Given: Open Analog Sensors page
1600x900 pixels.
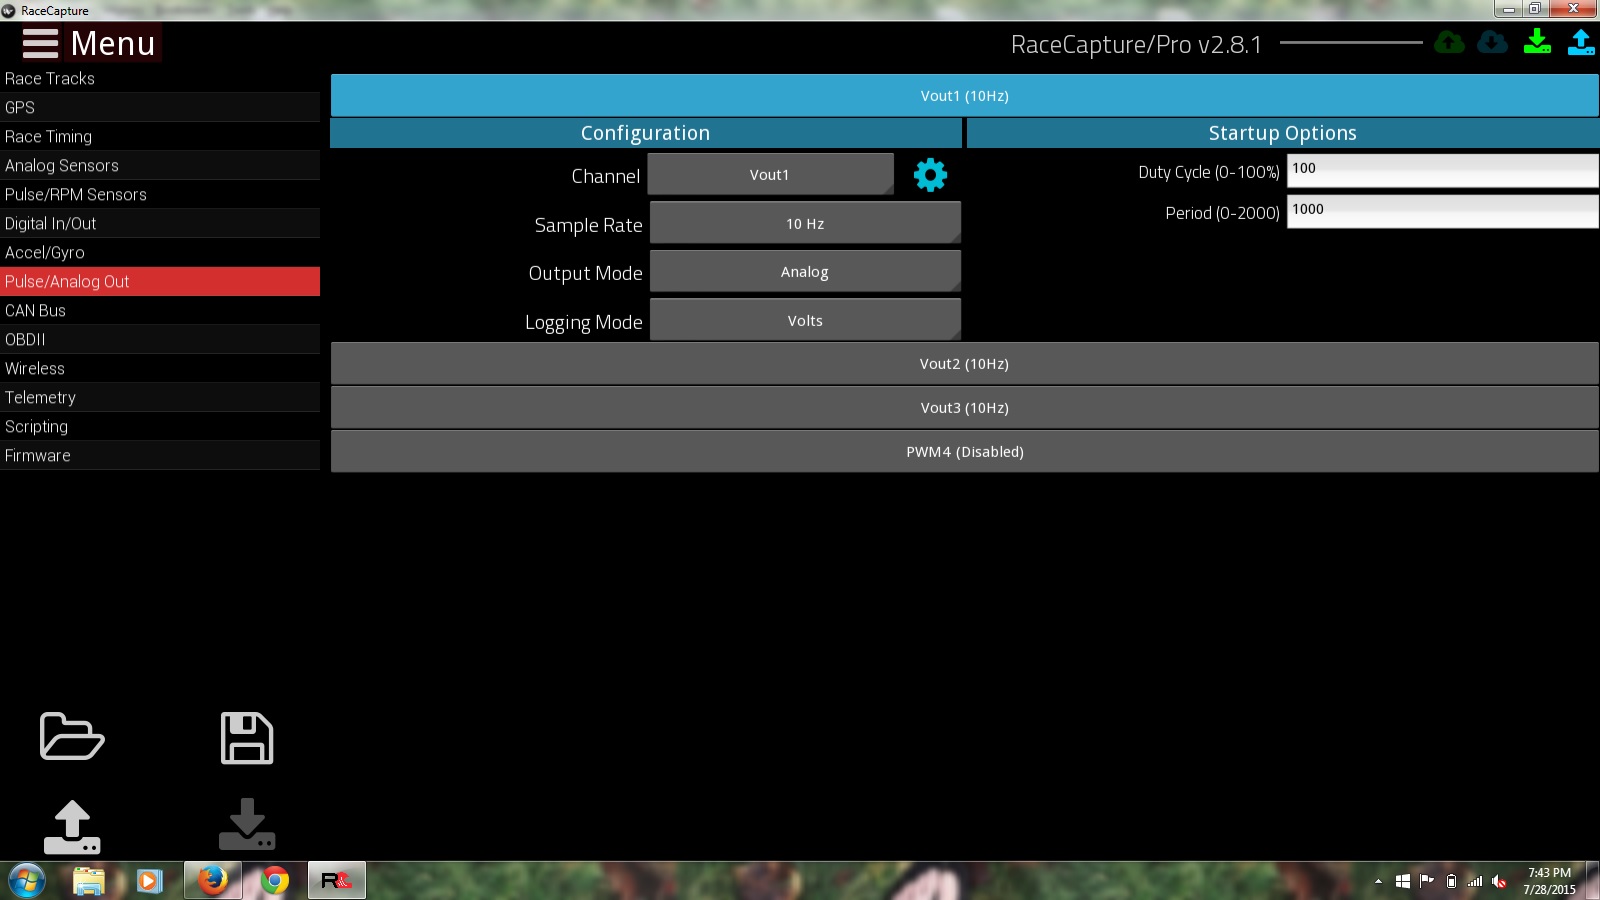Looking at the screenshot, I should click(x=160, y=165).
